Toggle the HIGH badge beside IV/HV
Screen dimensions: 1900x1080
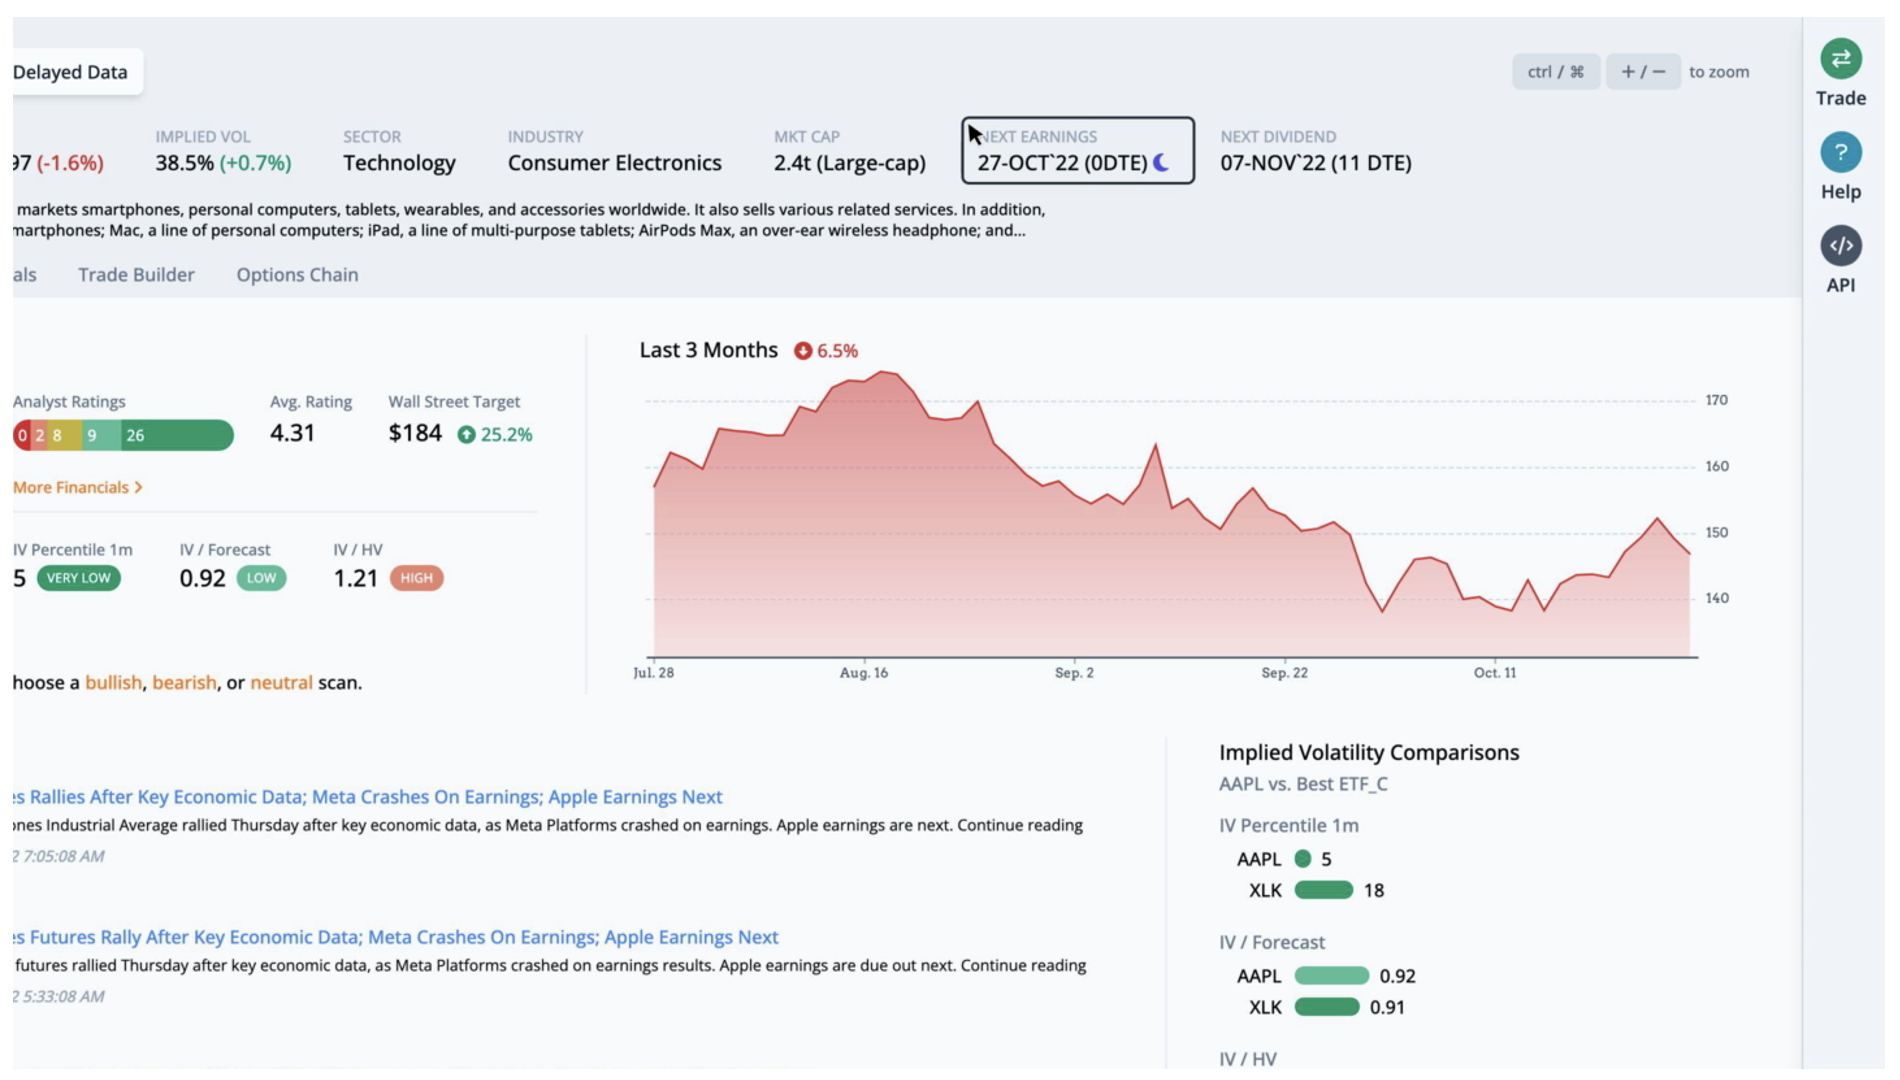pos(416,578)
